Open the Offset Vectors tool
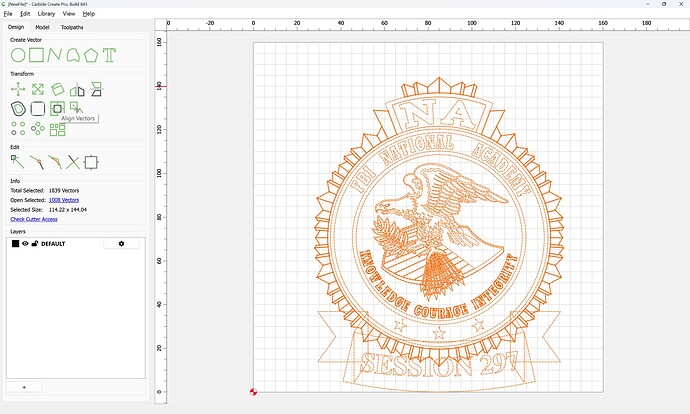Screen dimensions: 690x414 point(18,109)
